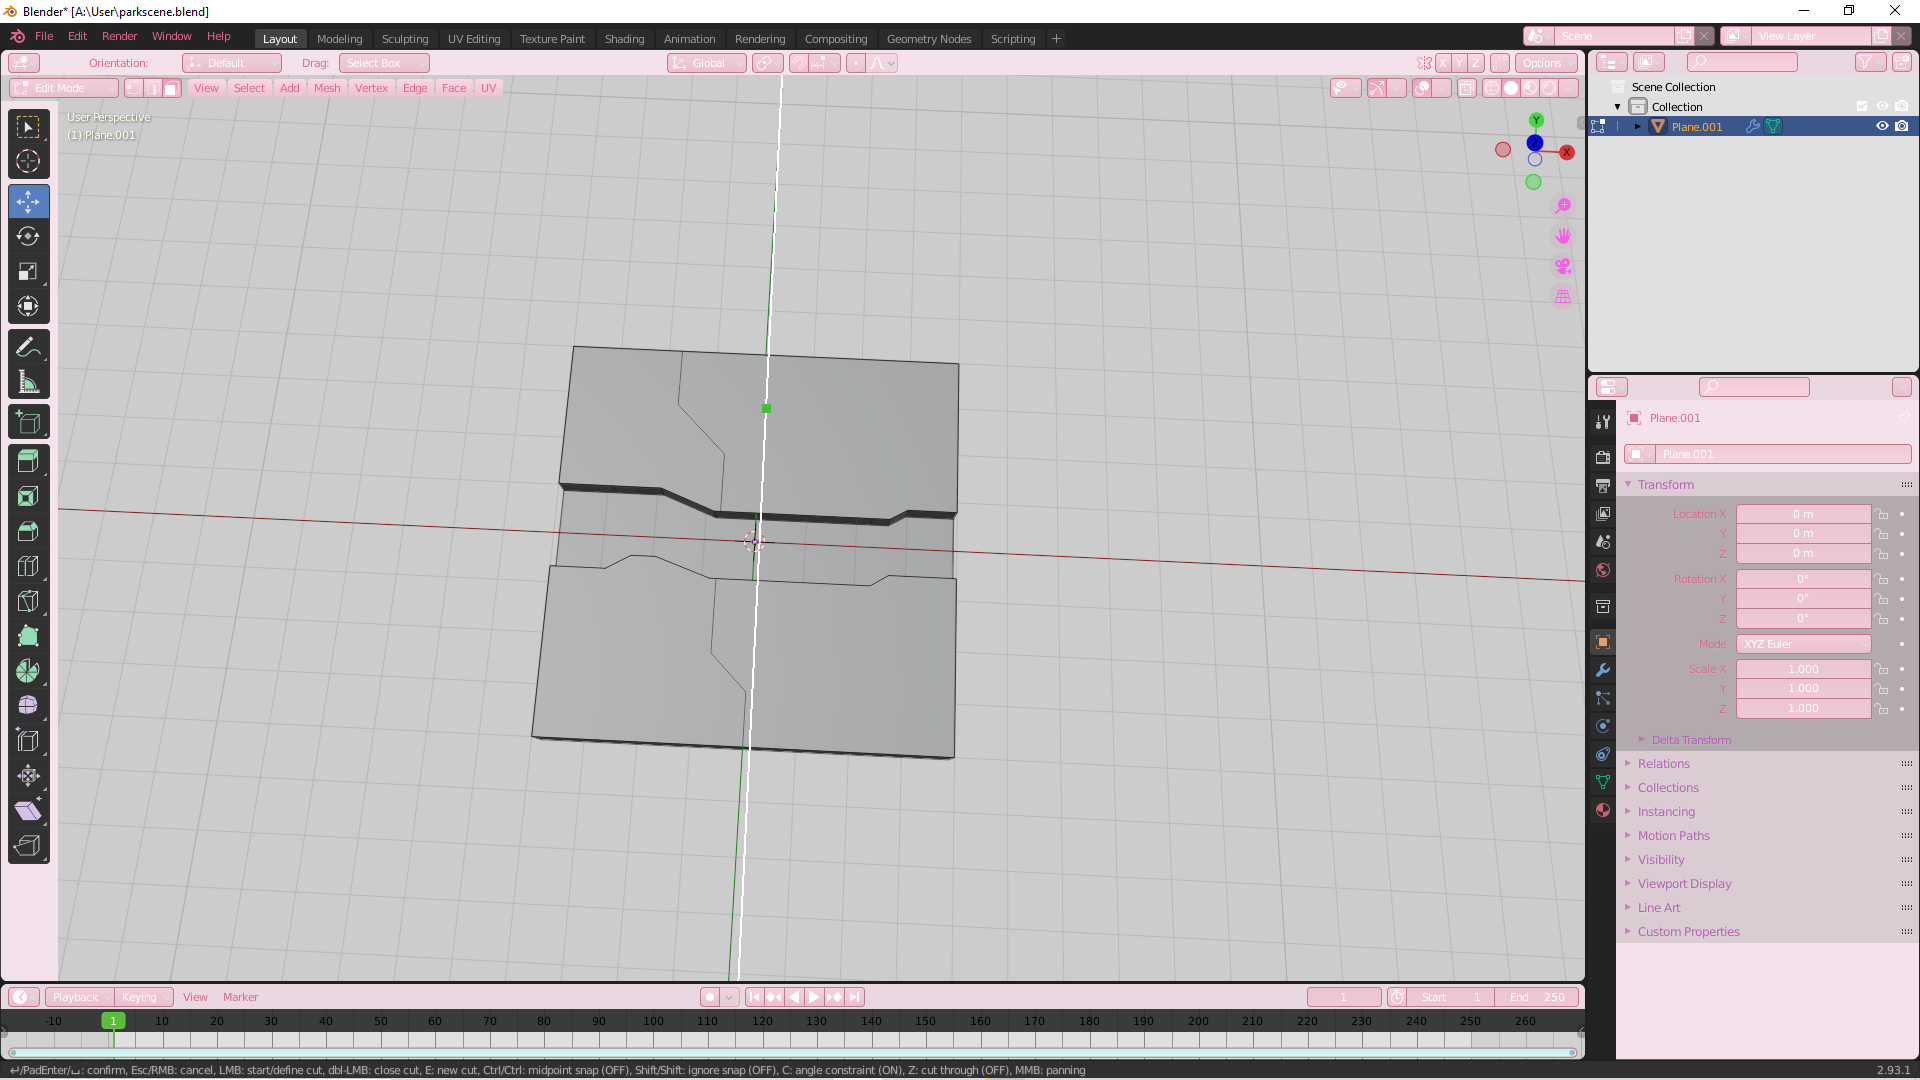1920x1080 pixels.
Task: Open the Edit Mode dropdown
Action: click(x=64, y=88)
